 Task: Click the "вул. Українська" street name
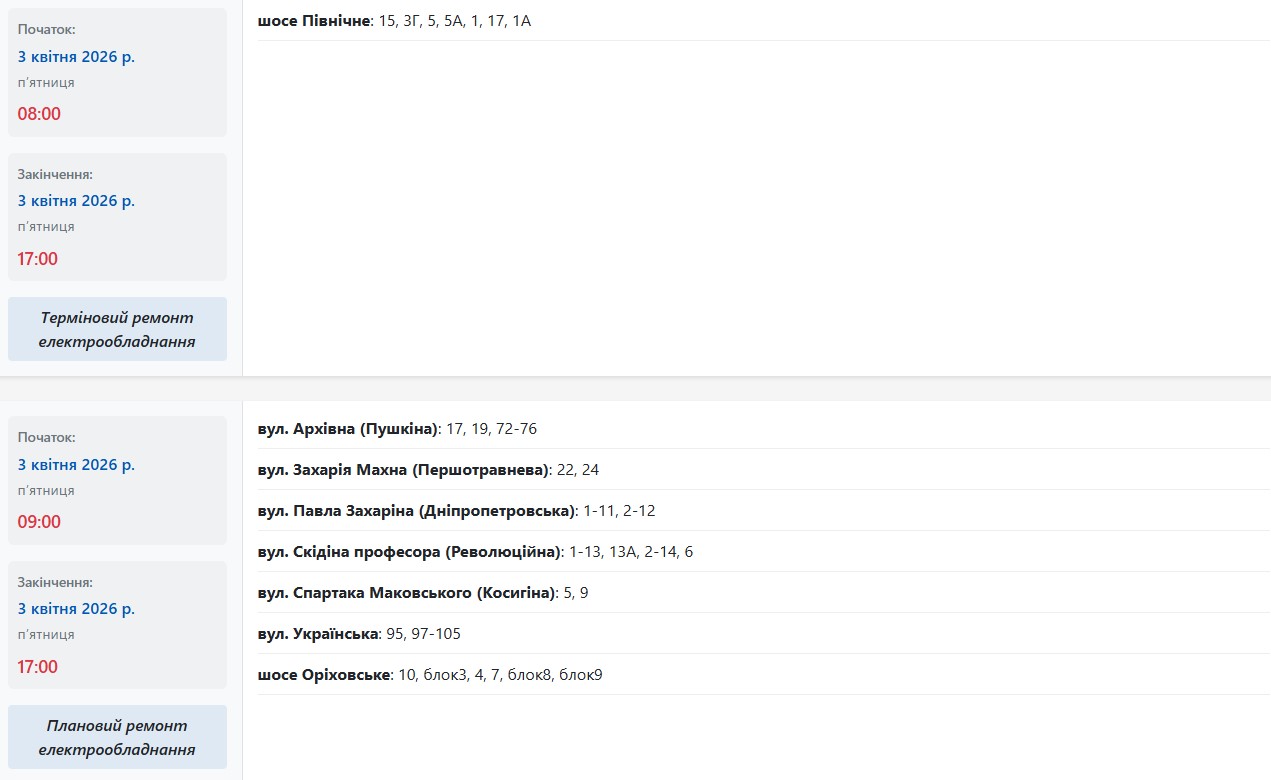[x=318, y=634]
